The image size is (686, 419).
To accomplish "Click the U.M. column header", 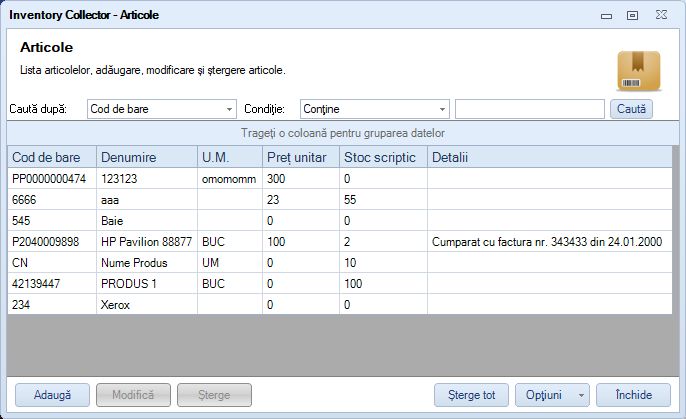I will tap(230, 157).
